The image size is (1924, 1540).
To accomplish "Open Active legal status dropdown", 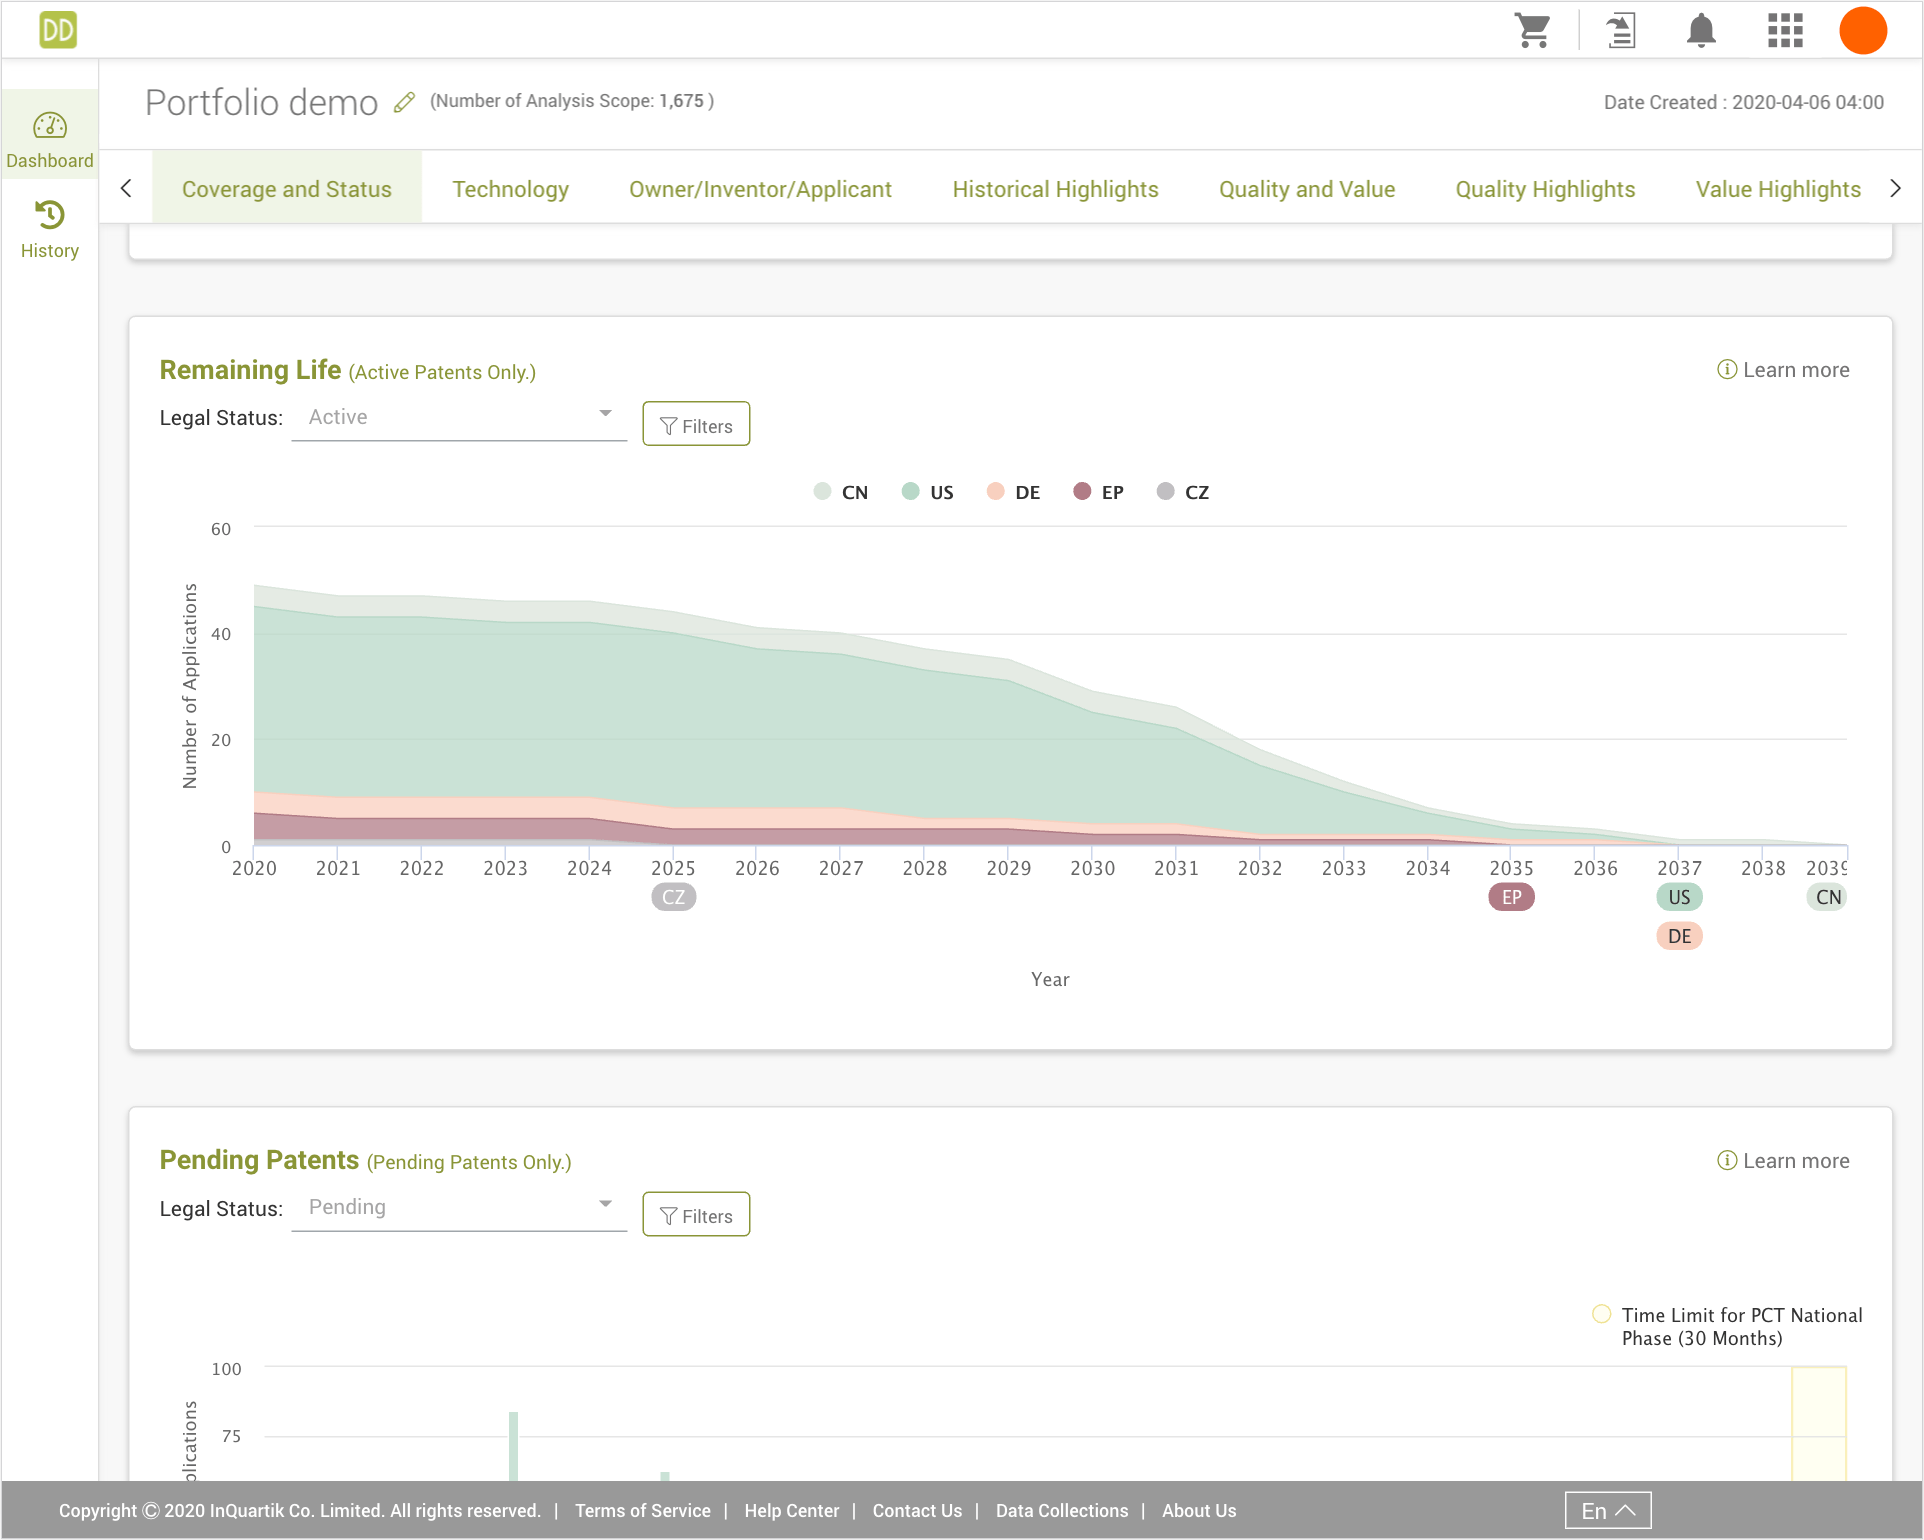I will point(459,417).
